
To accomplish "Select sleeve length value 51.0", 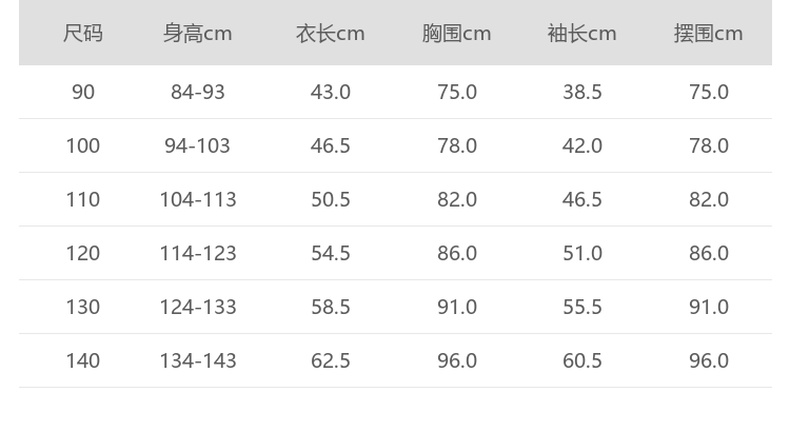I will coord(582,254).
